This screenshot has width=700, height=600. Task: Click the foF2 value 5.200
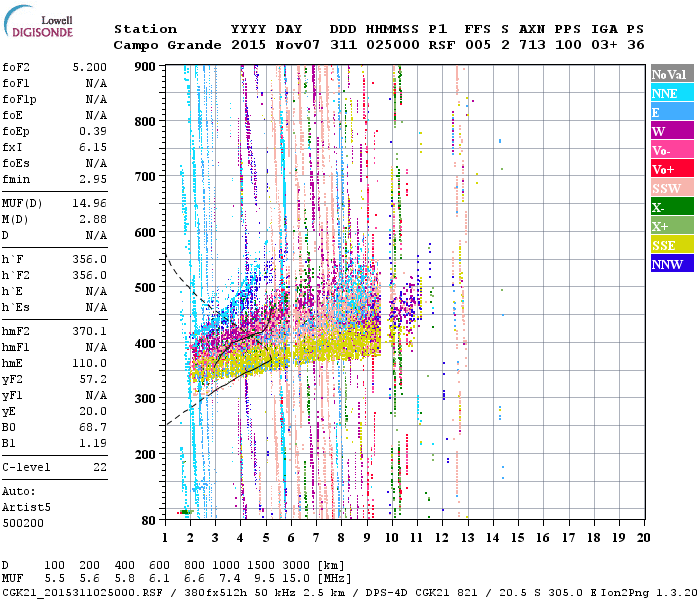(90, 67)
